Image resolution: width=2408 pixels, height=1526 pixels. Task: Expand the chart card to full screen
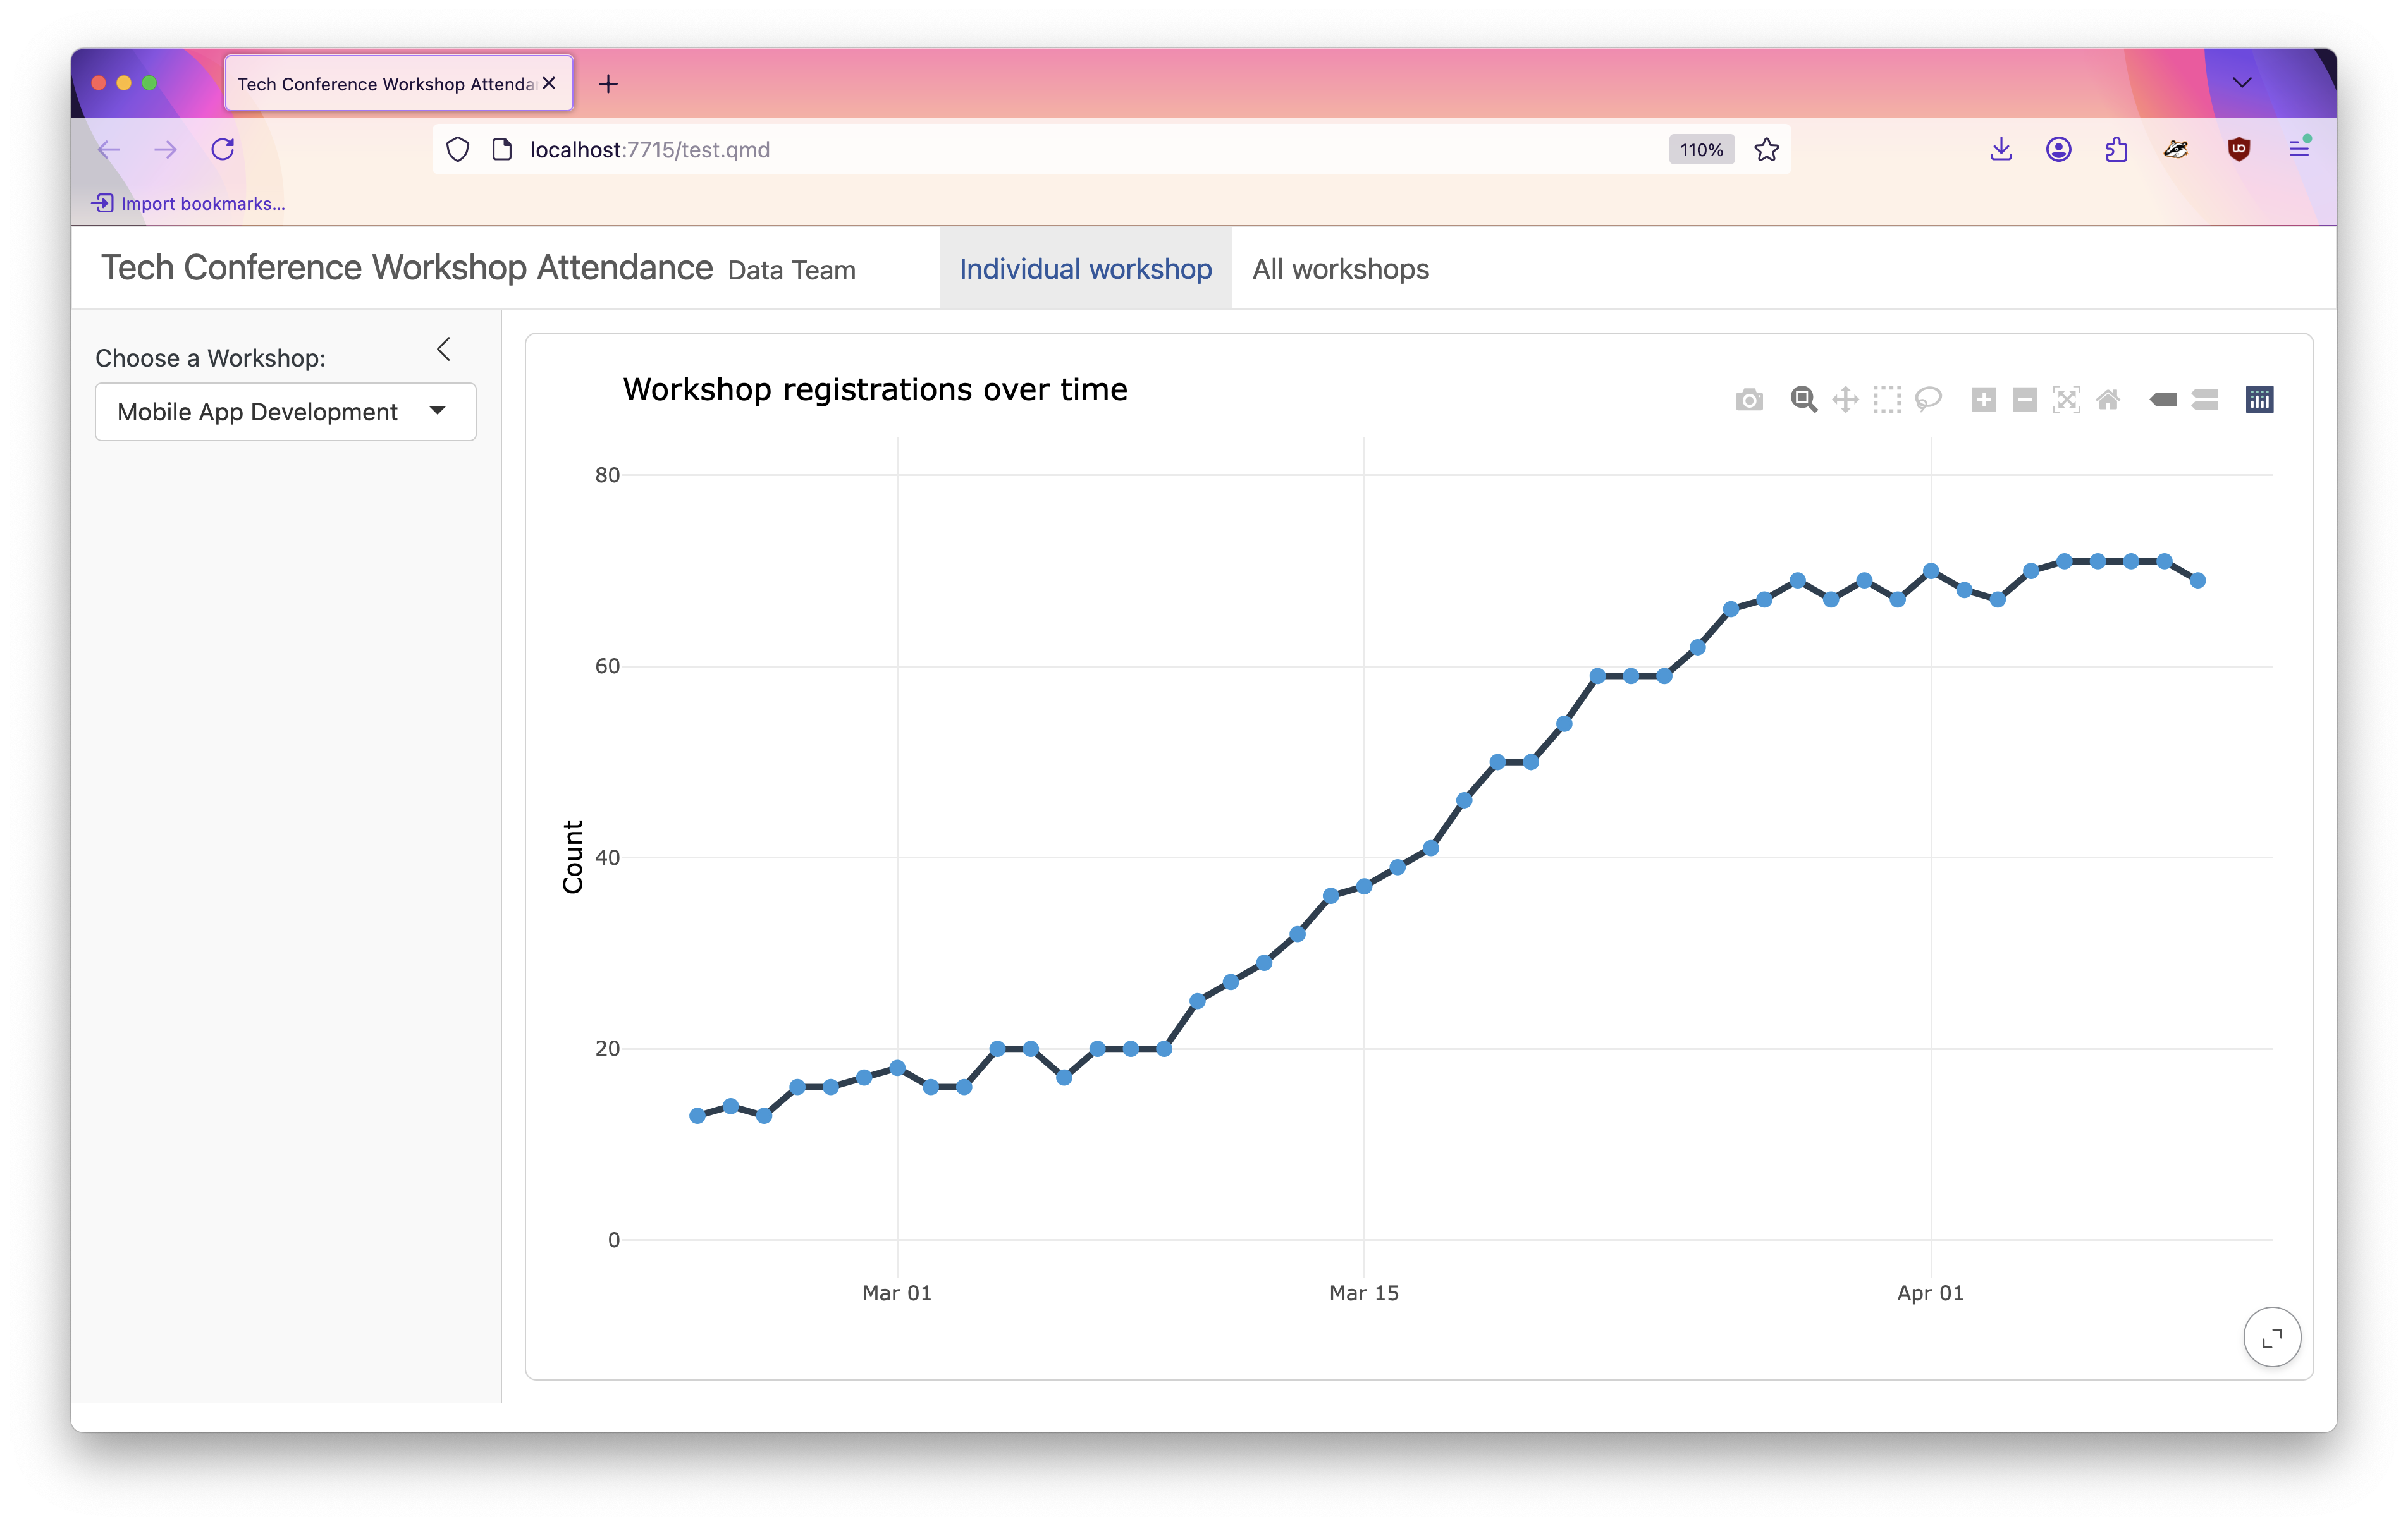[2272, 1337]
